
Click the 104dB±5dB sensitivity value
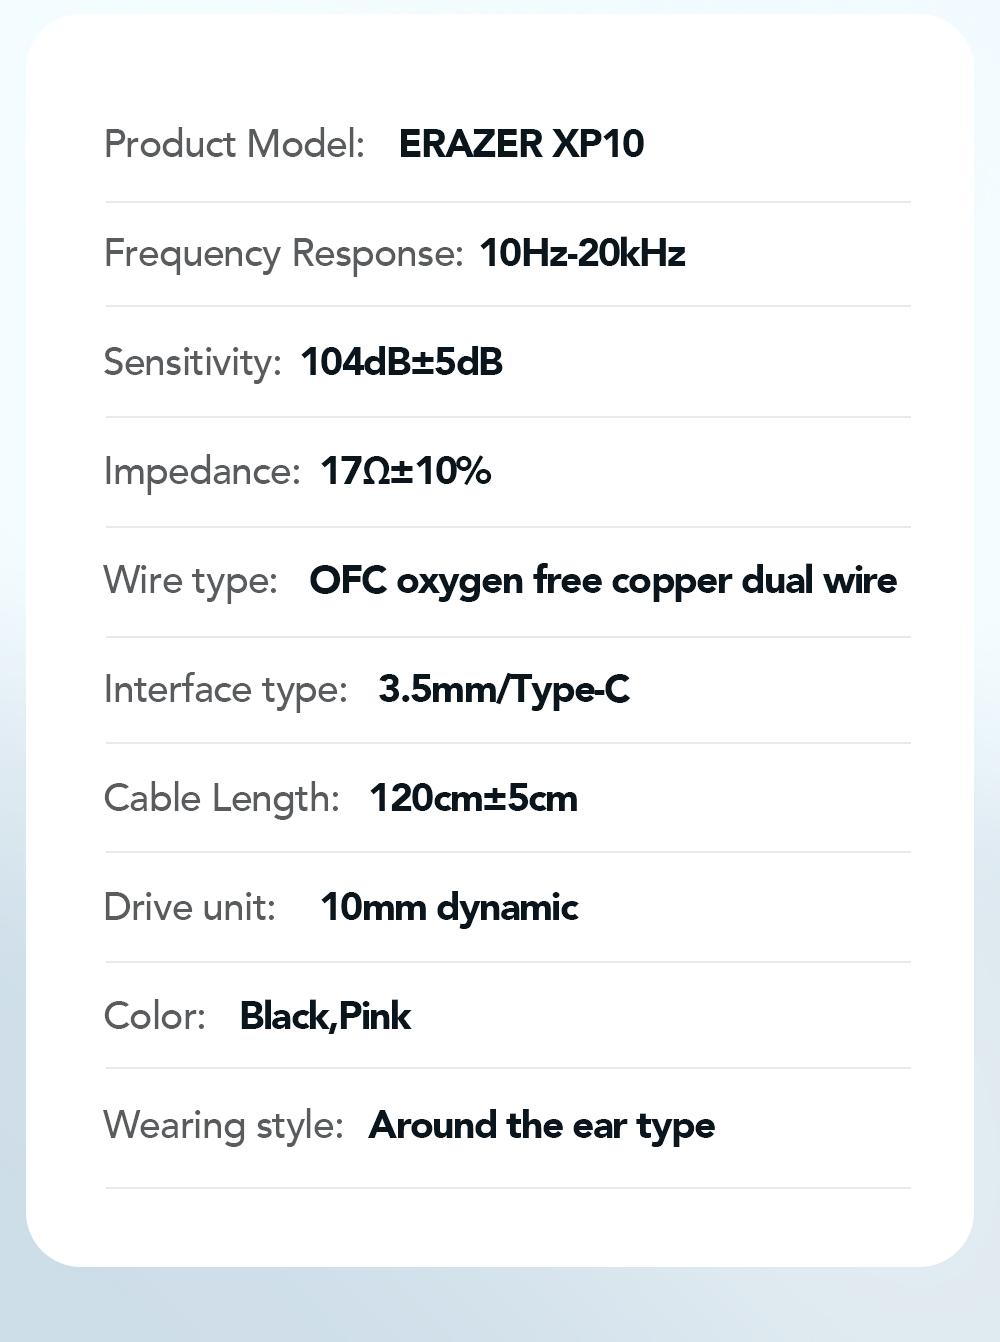coord(401,362)
